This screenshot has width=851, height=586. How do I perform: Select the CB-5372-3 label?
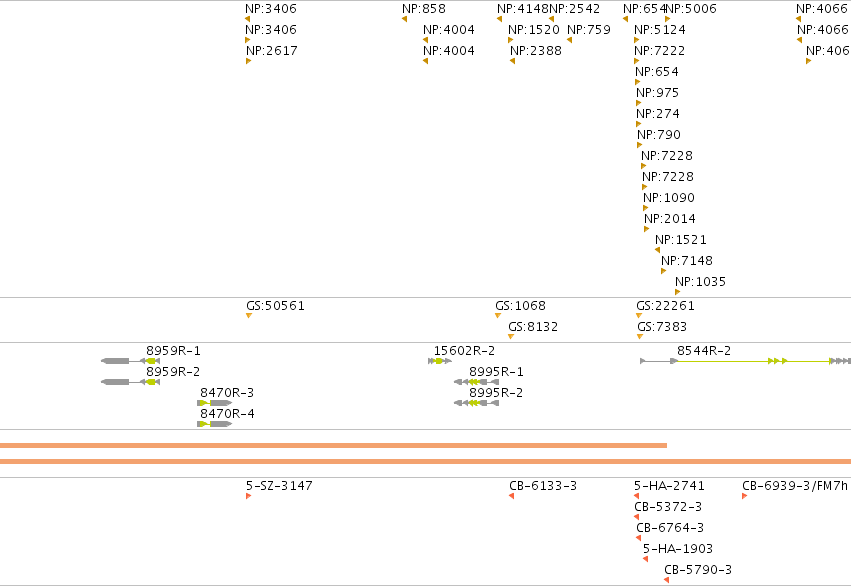click(668, 507)
